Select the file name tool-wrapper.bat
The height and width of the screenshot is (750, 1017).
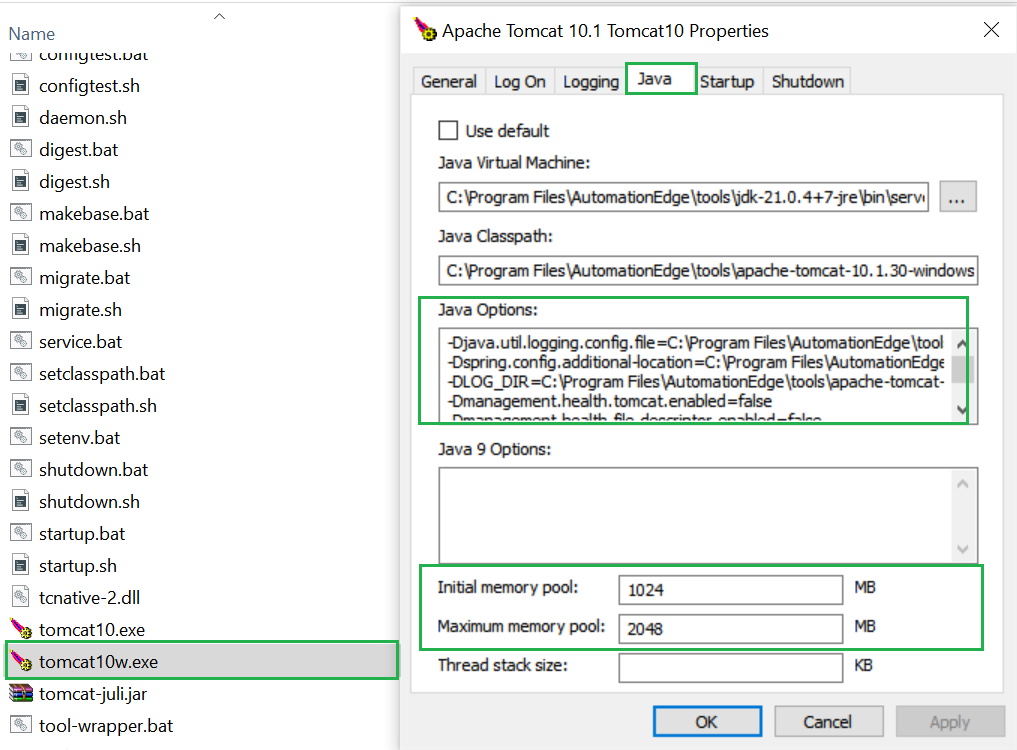point(106,725)
